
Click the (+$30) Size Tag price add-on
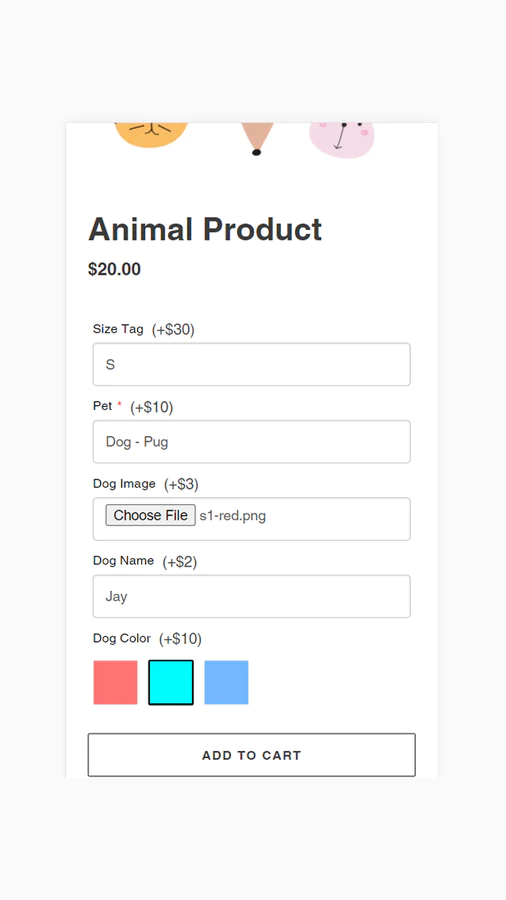click(173, 330)
